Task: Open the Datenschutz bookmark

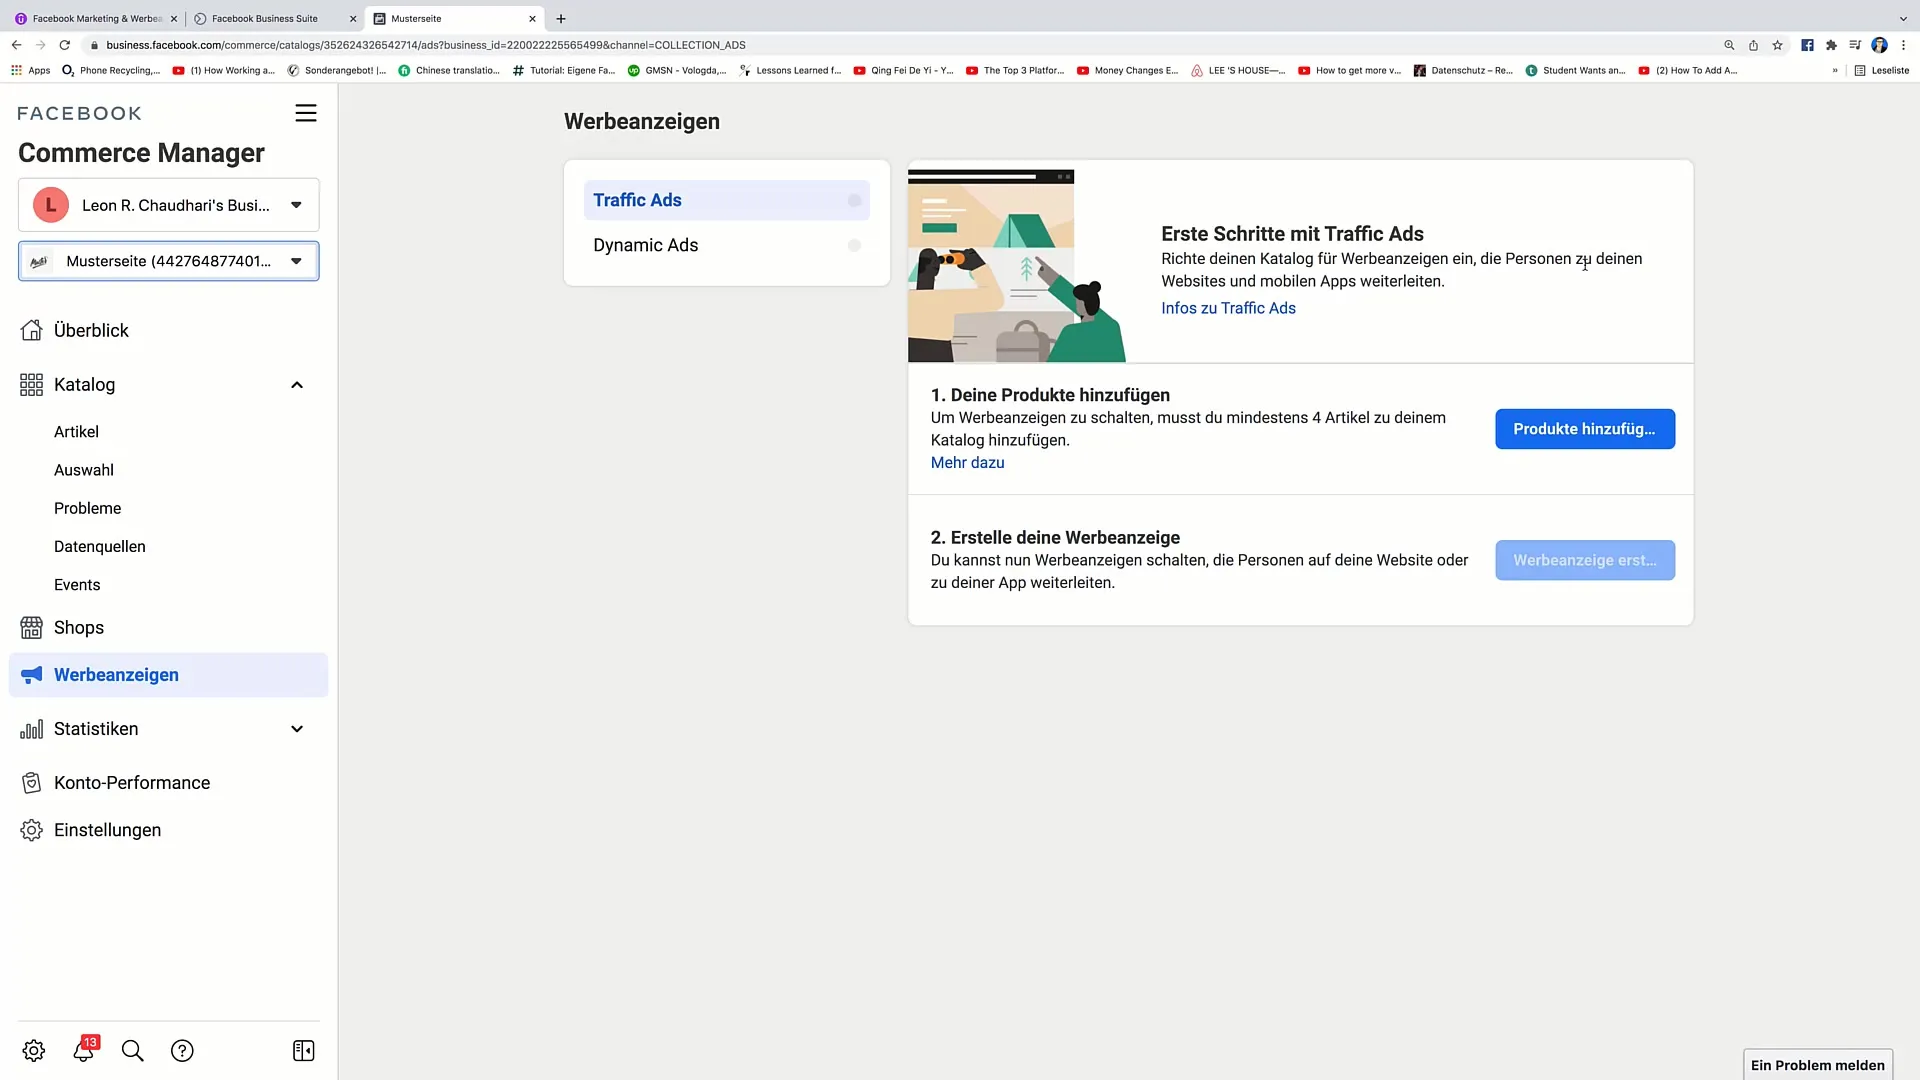Action: 1462,70
